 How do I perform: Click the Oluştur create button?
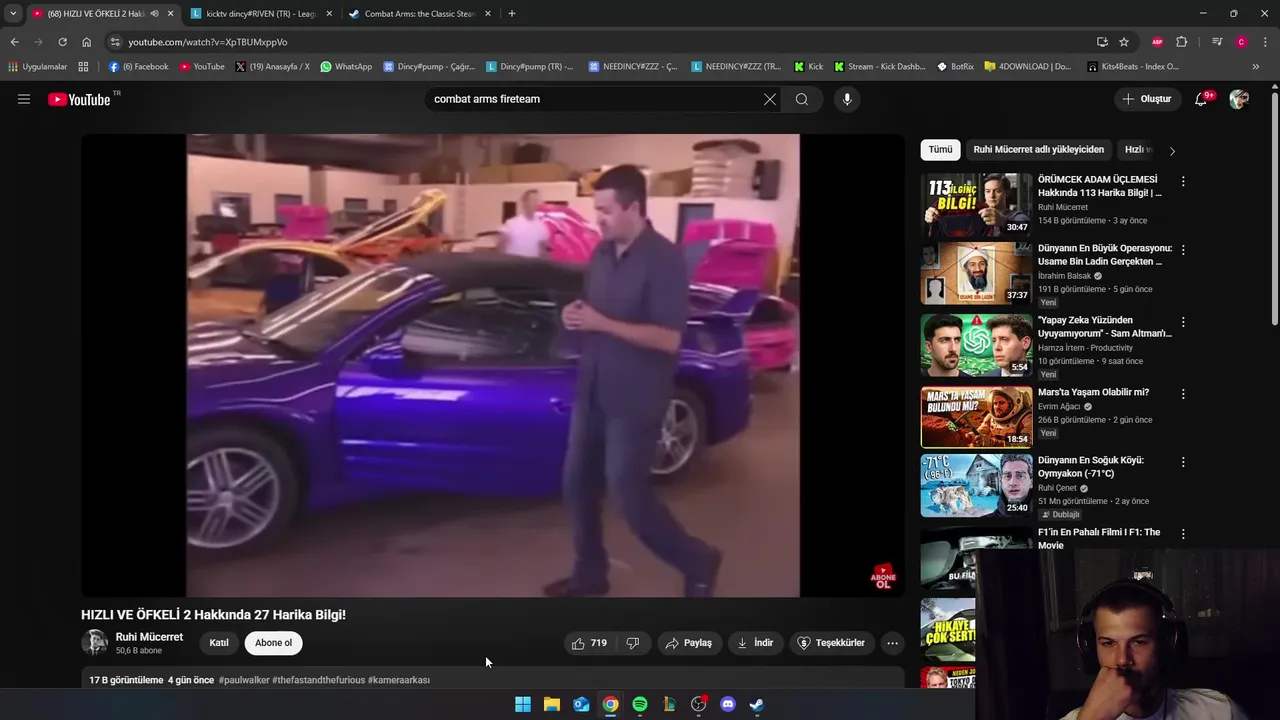pyautogui.click(x=1147, y=99)
